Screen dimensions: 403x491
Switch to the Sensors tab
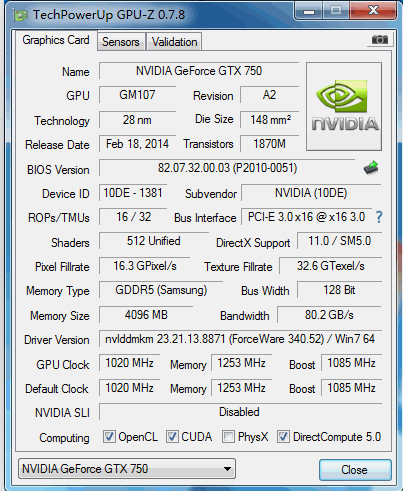coord(121,42)
